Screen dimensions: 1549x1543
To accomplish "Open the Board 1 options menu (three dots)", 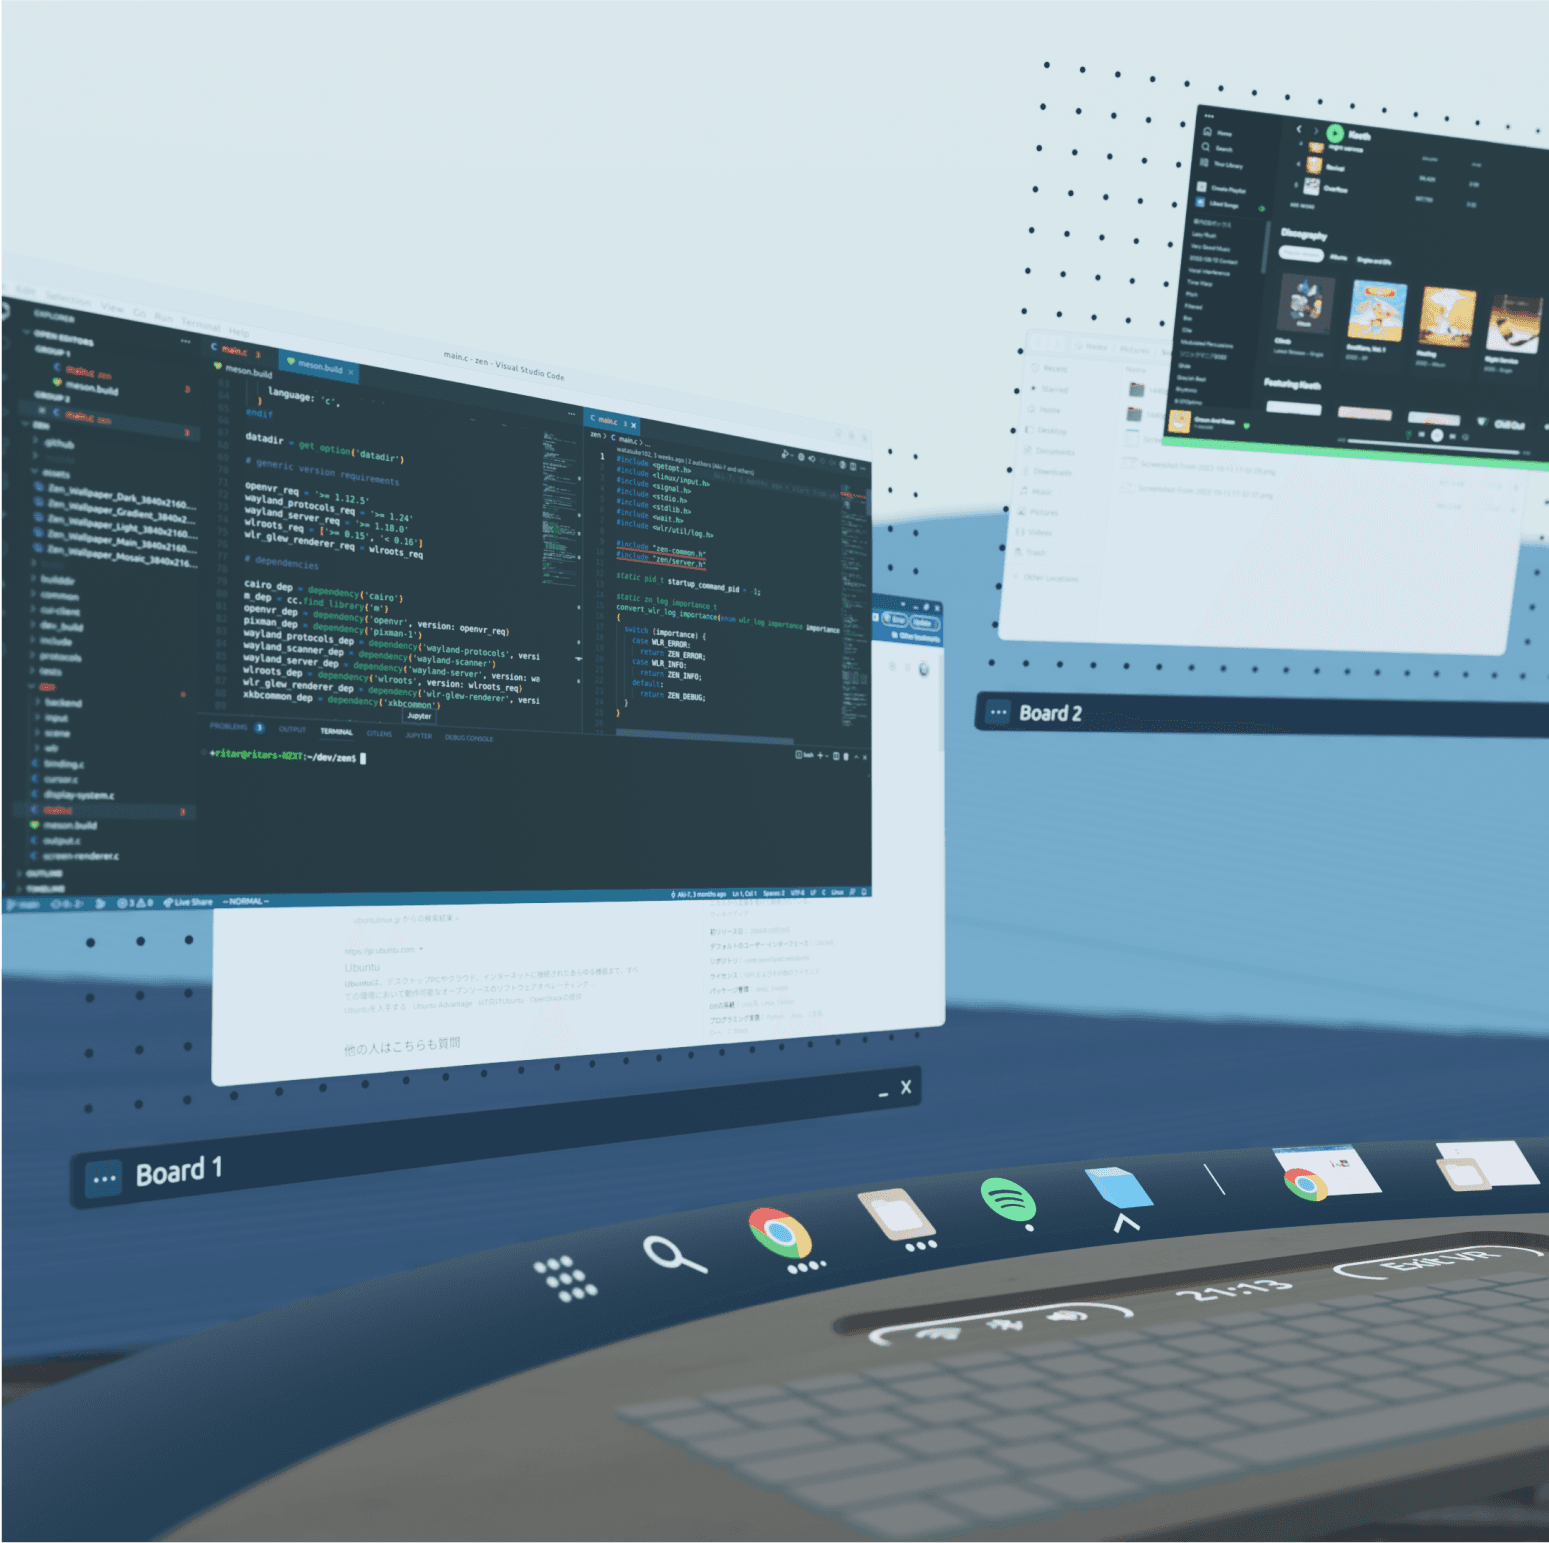I will (x=104, y=1179).
